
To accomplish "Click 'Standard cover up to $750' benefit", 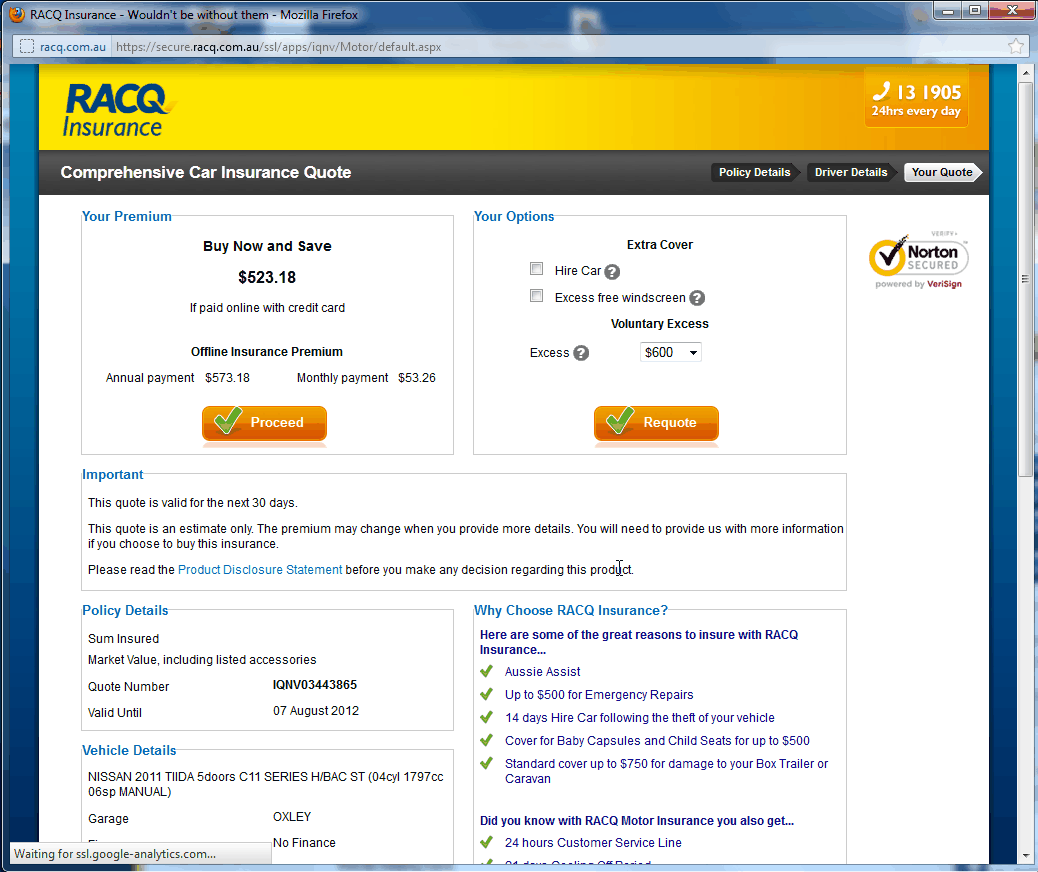I will [x=666, y=771].
